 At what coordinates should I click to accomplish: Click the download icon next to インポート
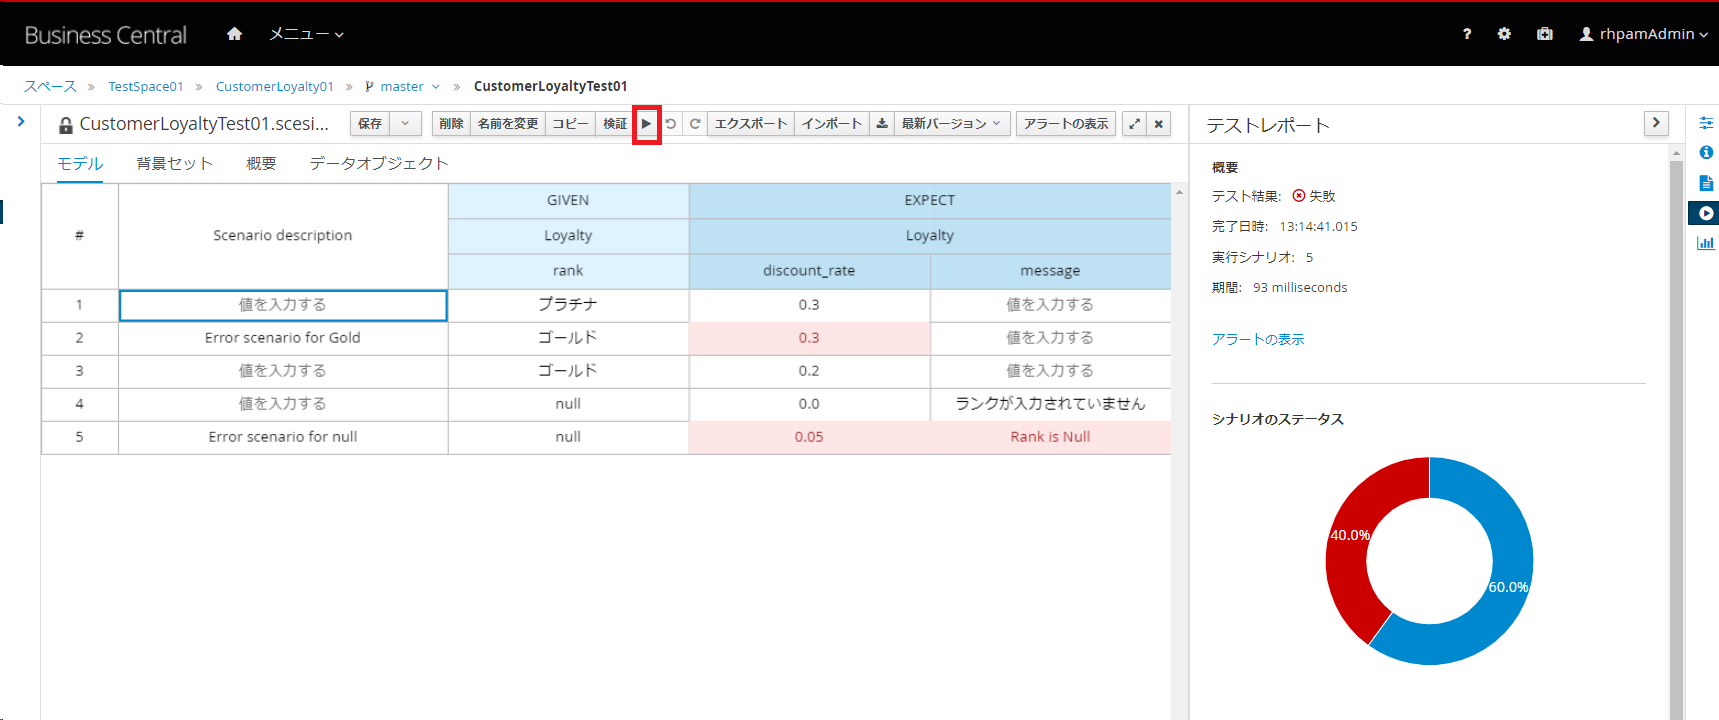(x=882, y=124)
